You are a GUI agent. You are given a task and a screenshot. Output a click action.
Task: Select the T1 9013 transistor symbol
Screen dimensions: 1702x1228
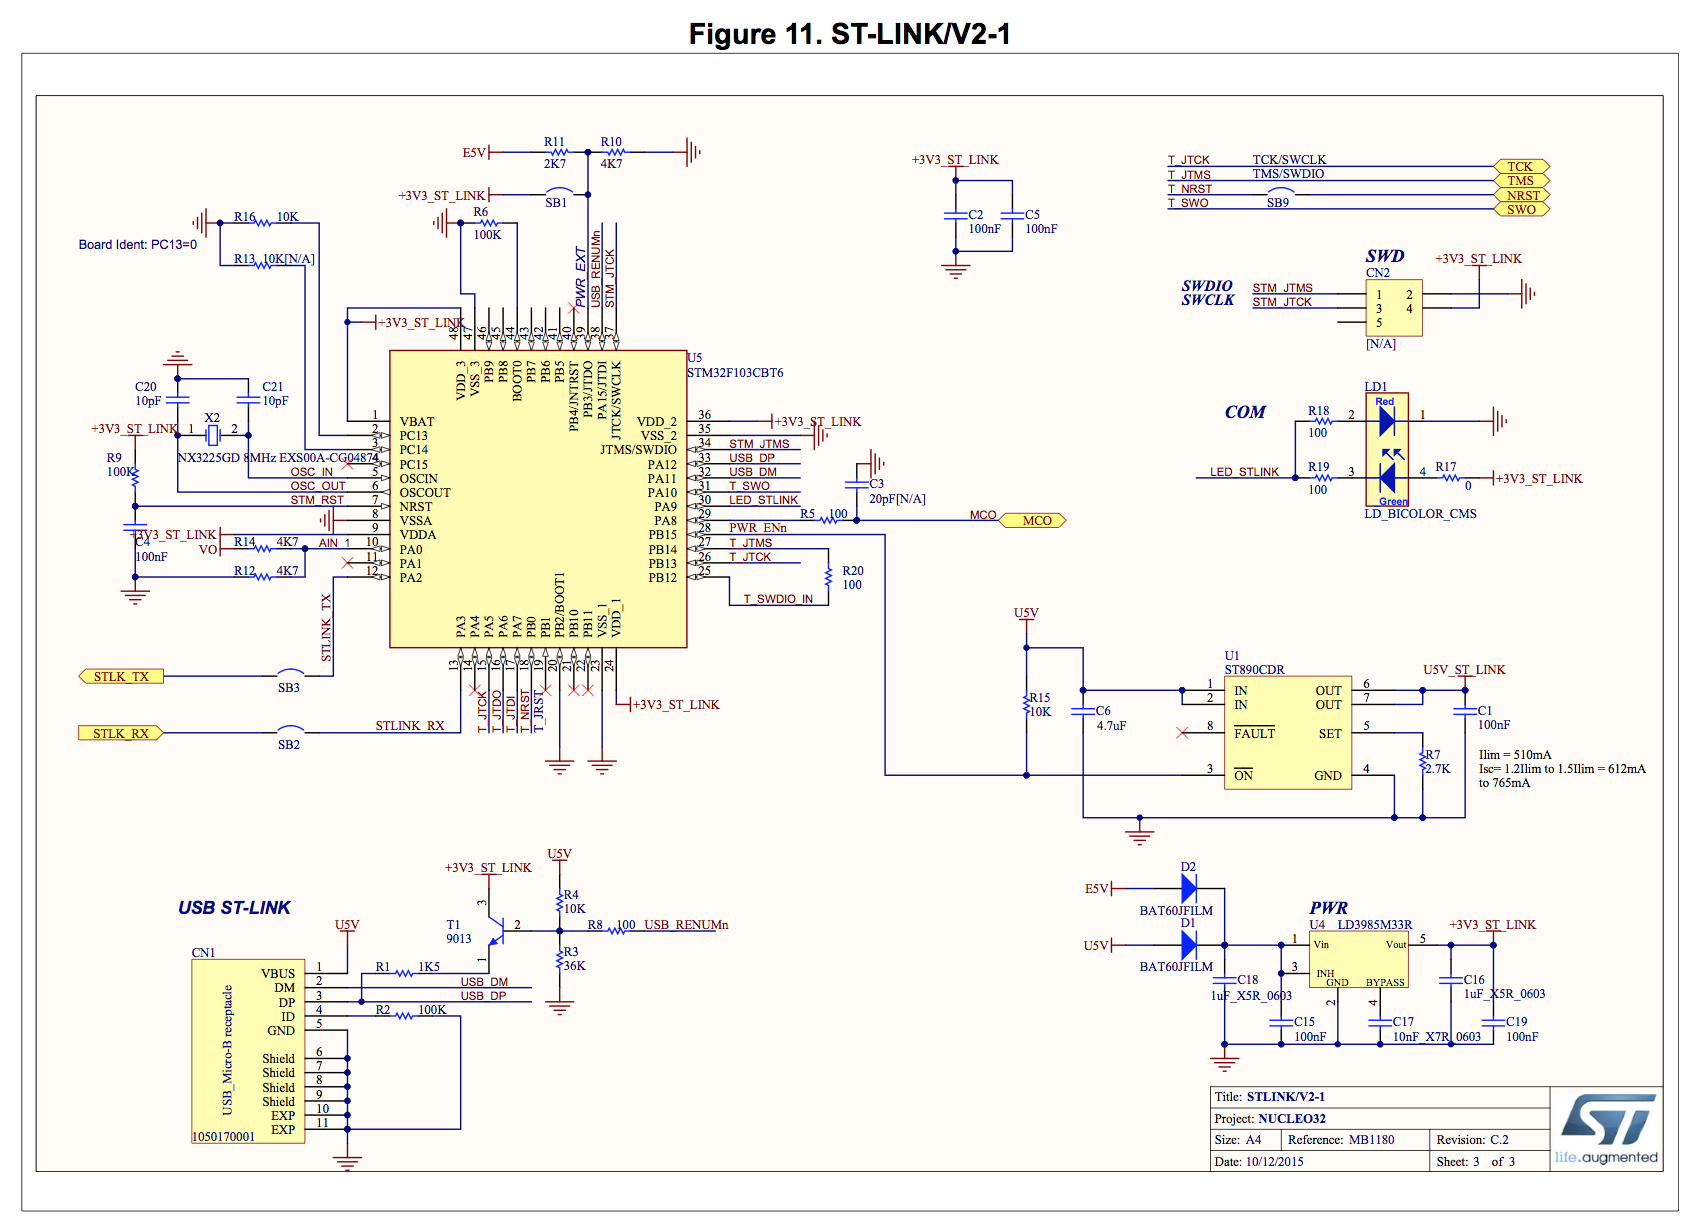tap(497, 931)
